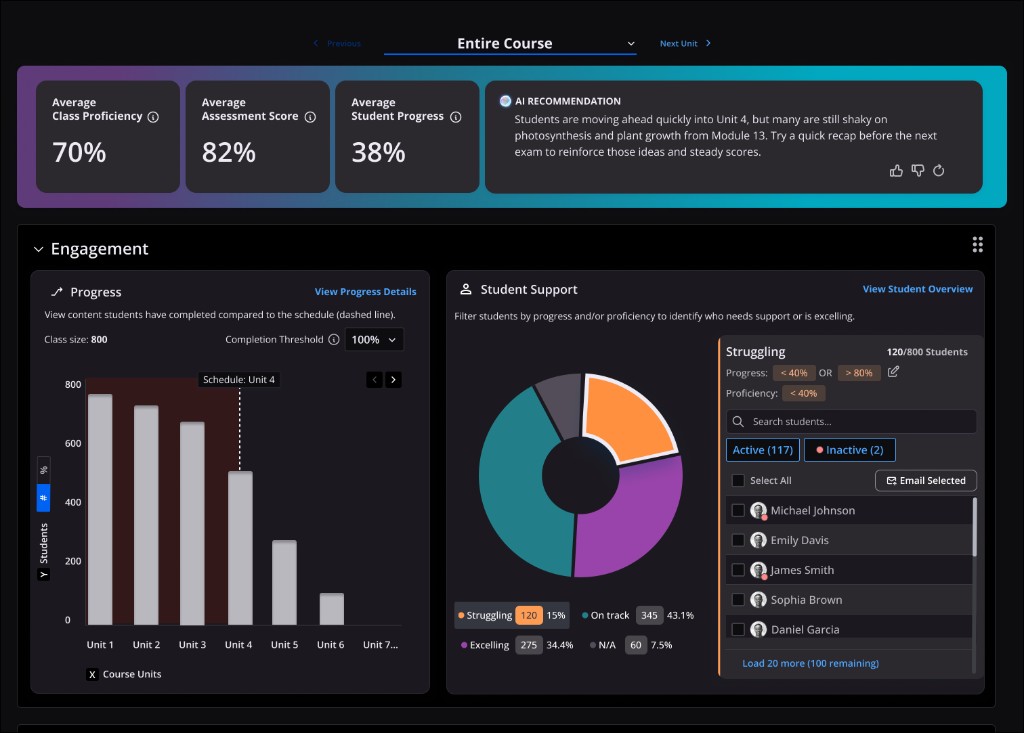Open Average Assessment Score info icon
Screen dimensions: 1024x733
310,117
